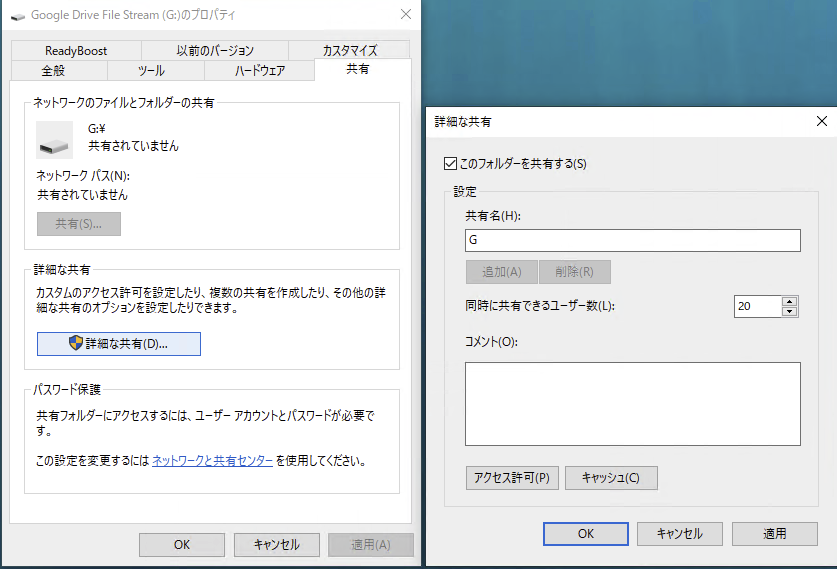Click inside the 共有名 share name field
837x569 pixels.
pyautogui.click(x=632, y=240)
